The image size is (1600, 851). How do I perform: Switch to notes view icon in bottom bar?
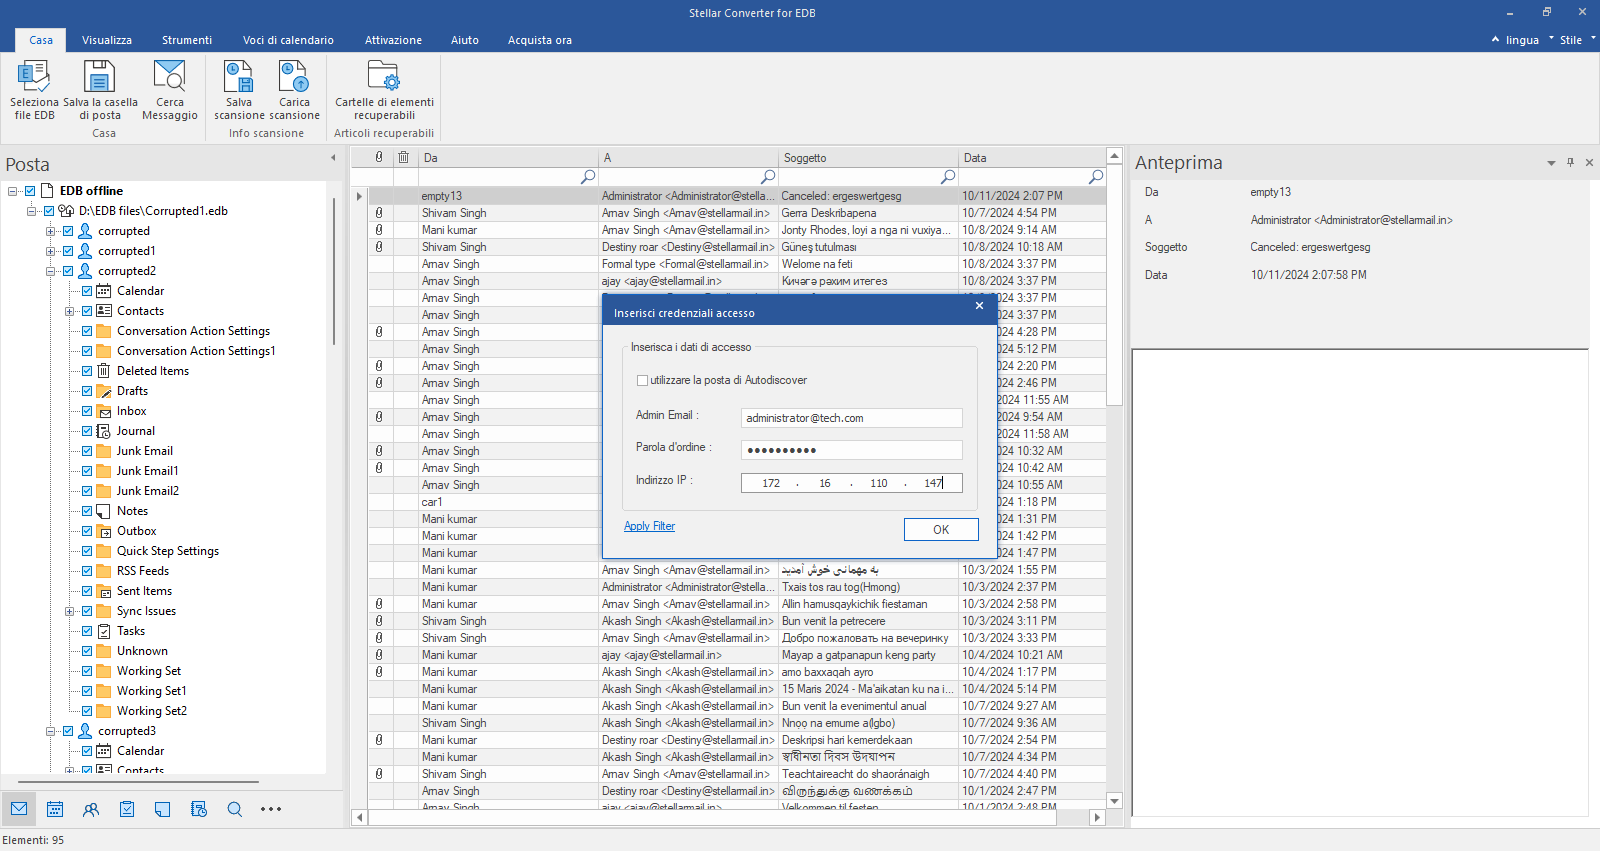point(163,809)
